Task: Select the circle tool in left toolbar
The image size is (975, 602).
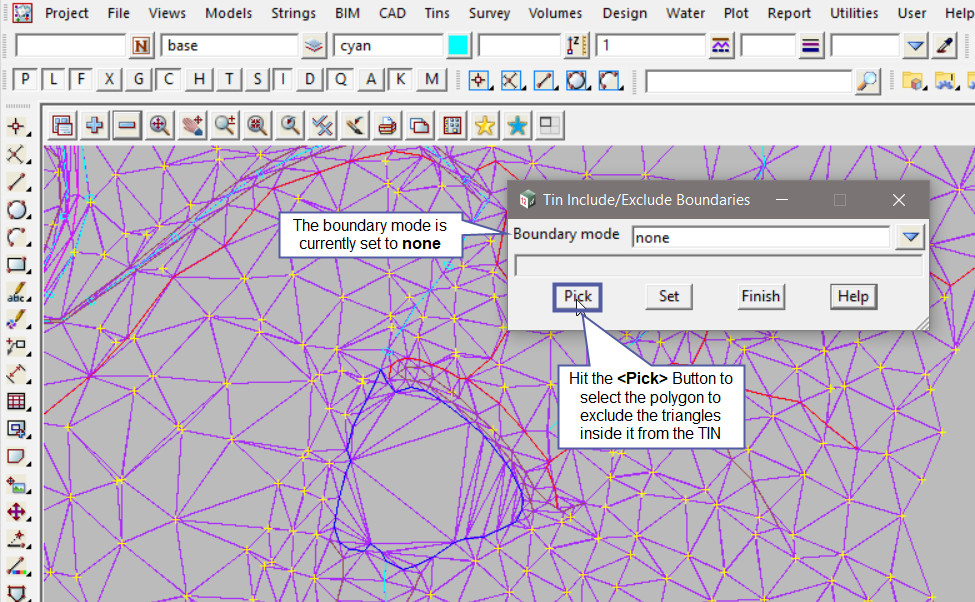Action: point(17,210)
